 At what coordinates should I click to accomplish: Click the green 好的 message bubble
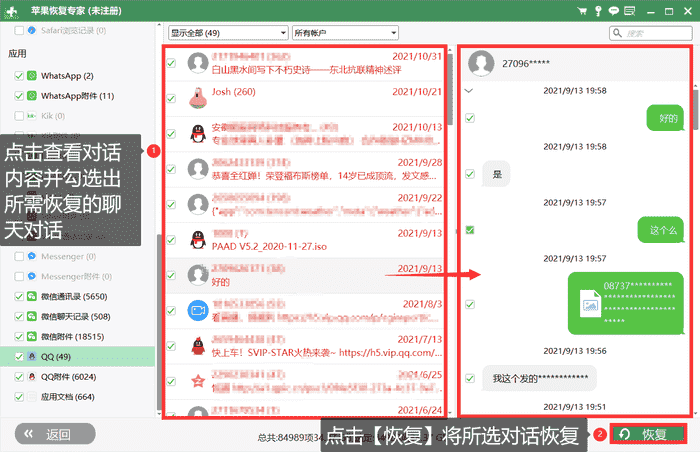(x=665, y=118)
